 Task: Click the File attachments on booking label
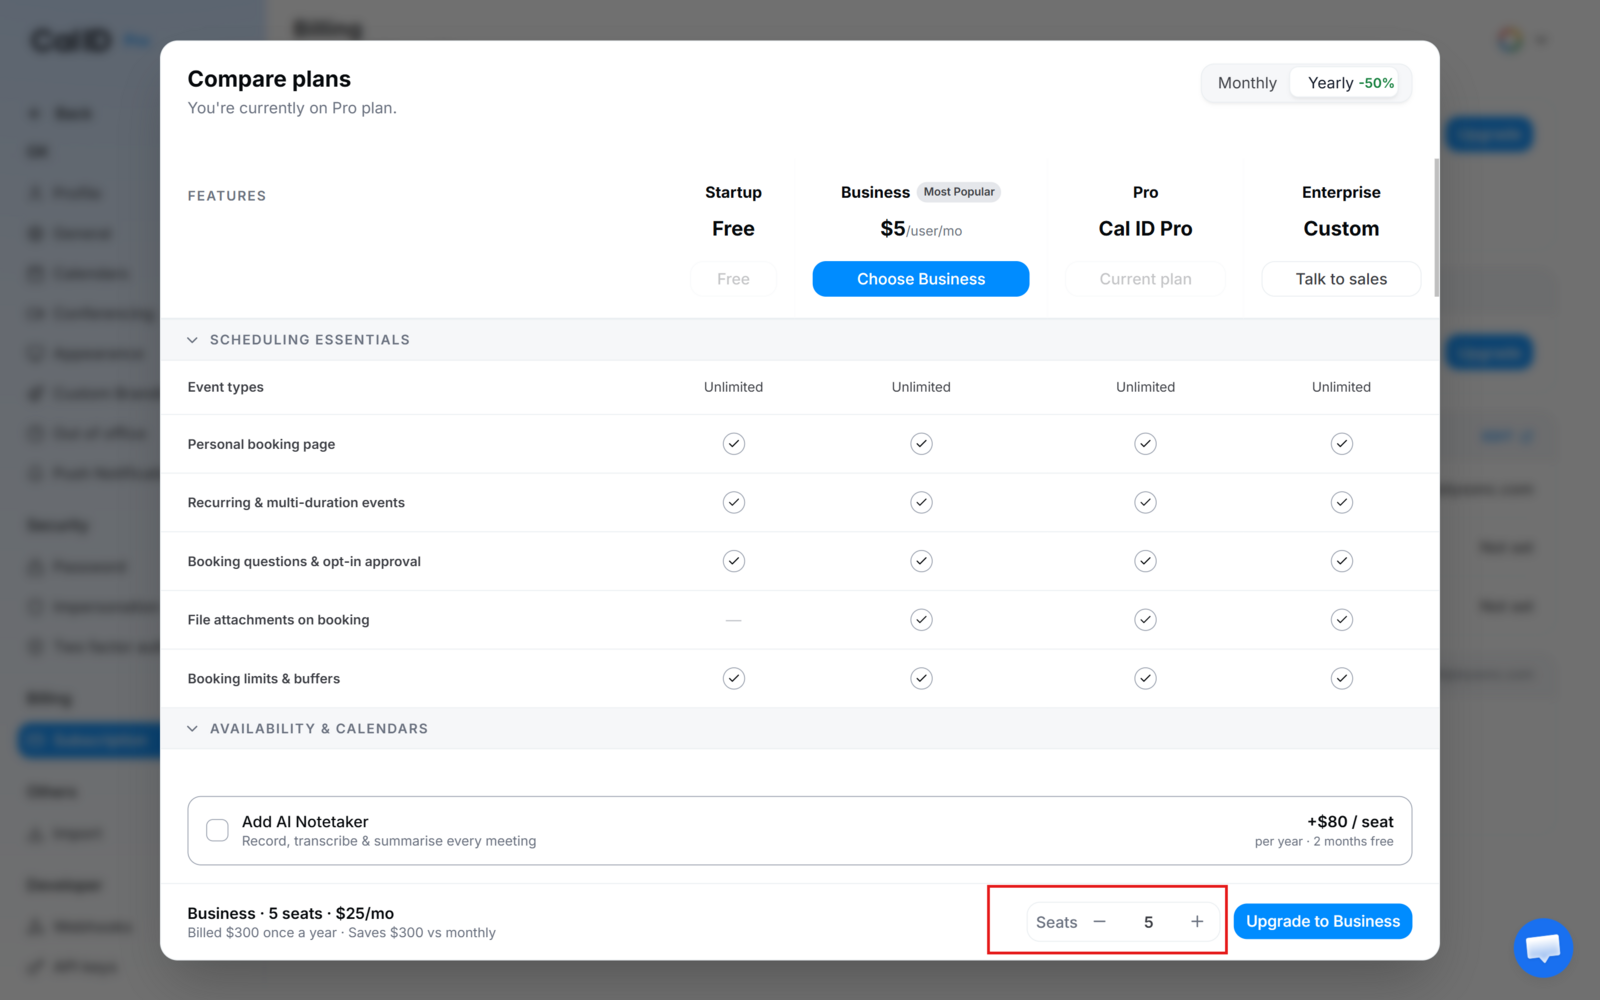point(278,620)
